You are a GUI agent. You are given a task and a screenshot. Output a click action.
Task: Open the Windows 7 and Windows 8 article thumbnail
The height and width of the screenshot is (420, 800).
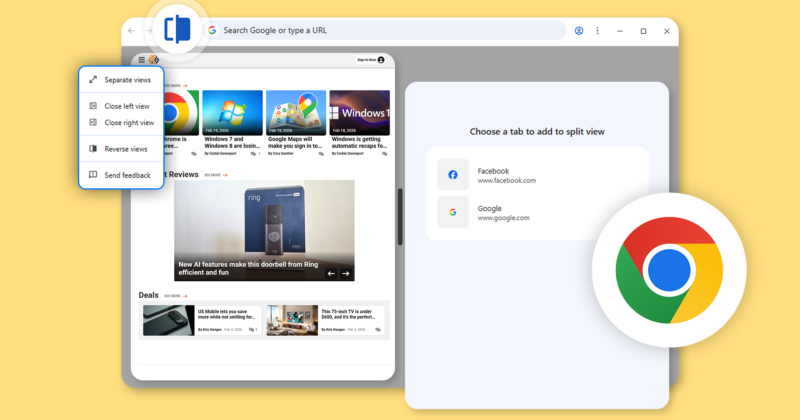tap(232, 112)
